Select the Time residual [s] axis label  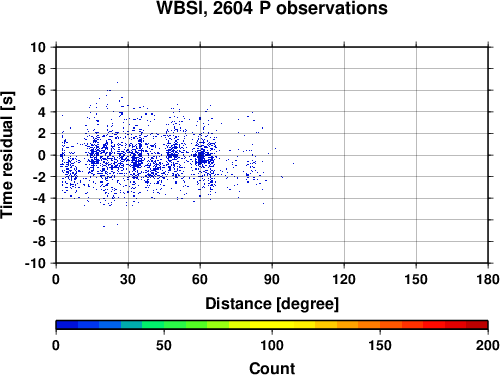click(x=8, y=155)
